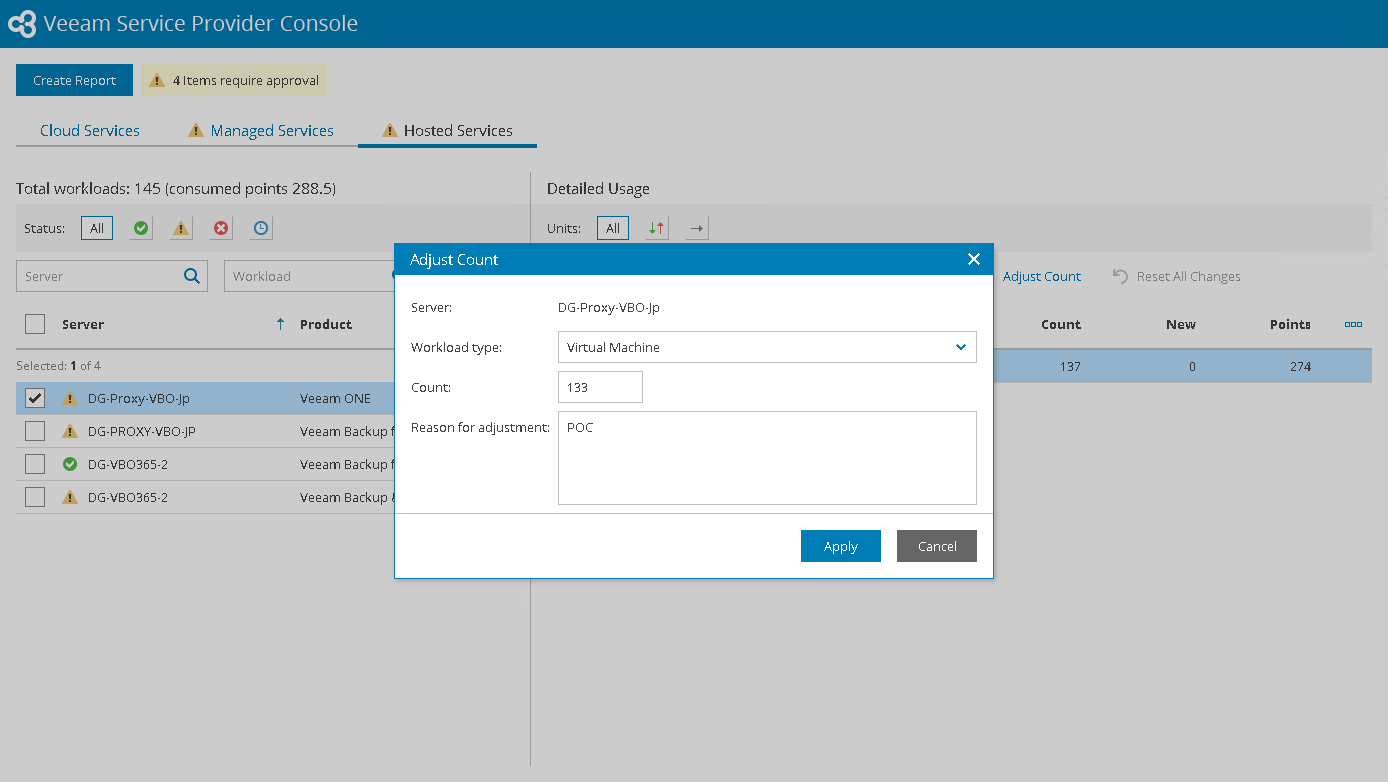Sort by the Server column header
1388x782 pixels.
pyautogui.click(x=83, y=324)
